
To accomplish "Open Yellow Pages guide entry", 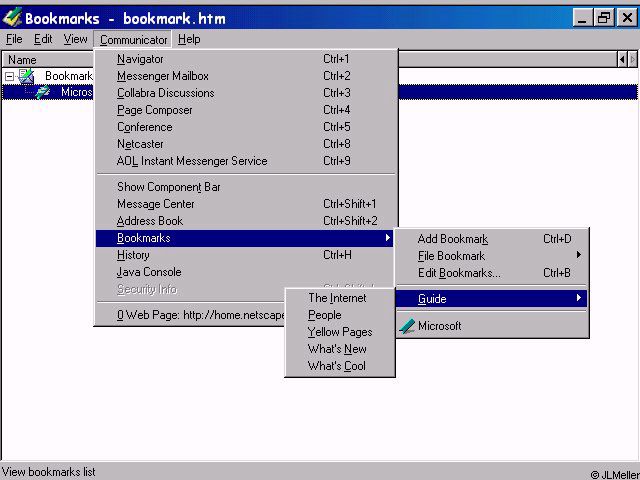I will (x=340, y=332).
